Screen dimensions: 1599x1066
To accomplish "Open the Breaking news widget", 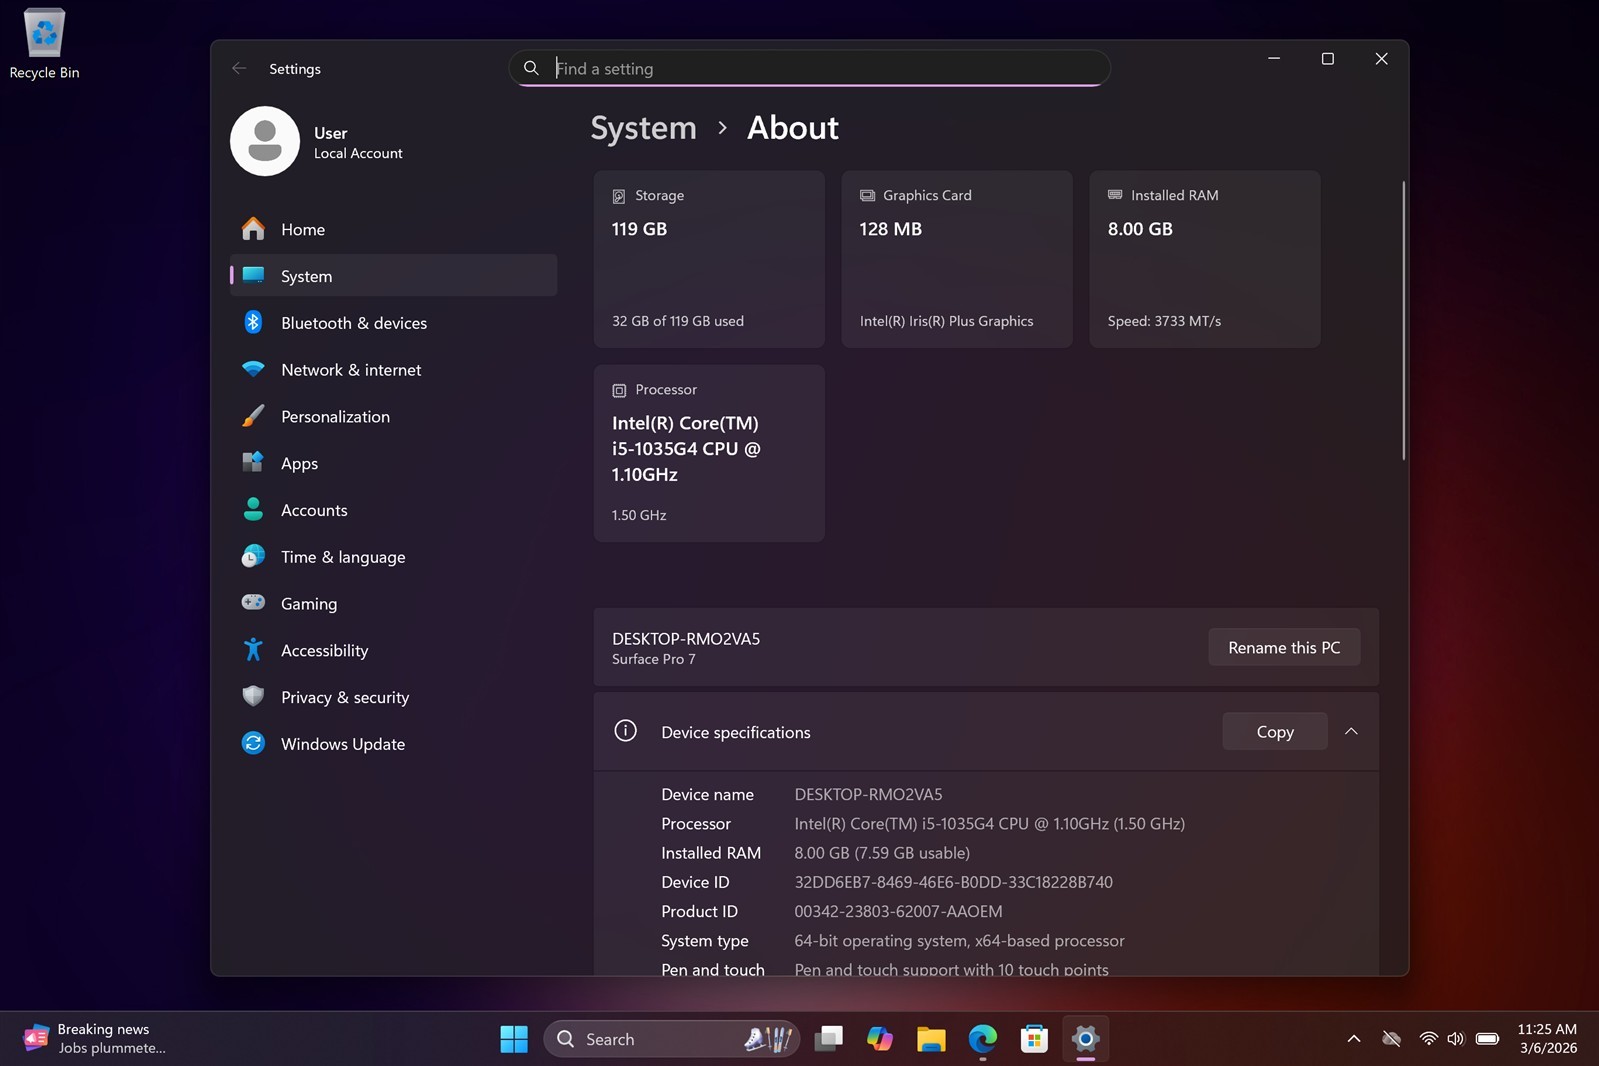I will click(96, 1039).
